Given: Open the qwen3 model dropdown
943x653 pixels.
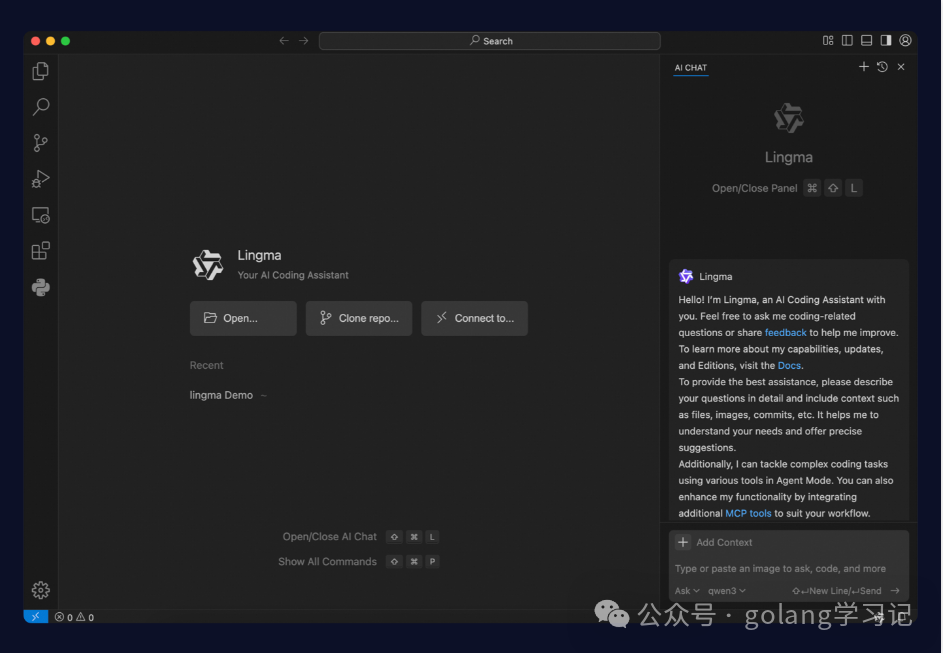Looking at the screenshot, I should click(726, 591).
